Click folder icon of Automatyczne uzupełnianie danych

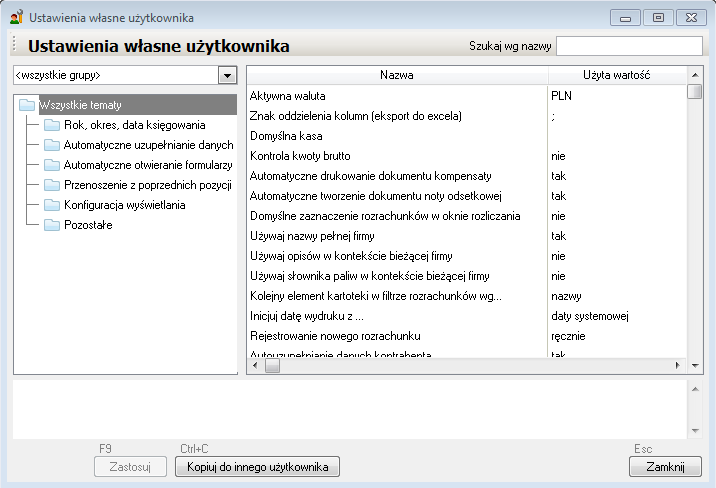[52, 145]
